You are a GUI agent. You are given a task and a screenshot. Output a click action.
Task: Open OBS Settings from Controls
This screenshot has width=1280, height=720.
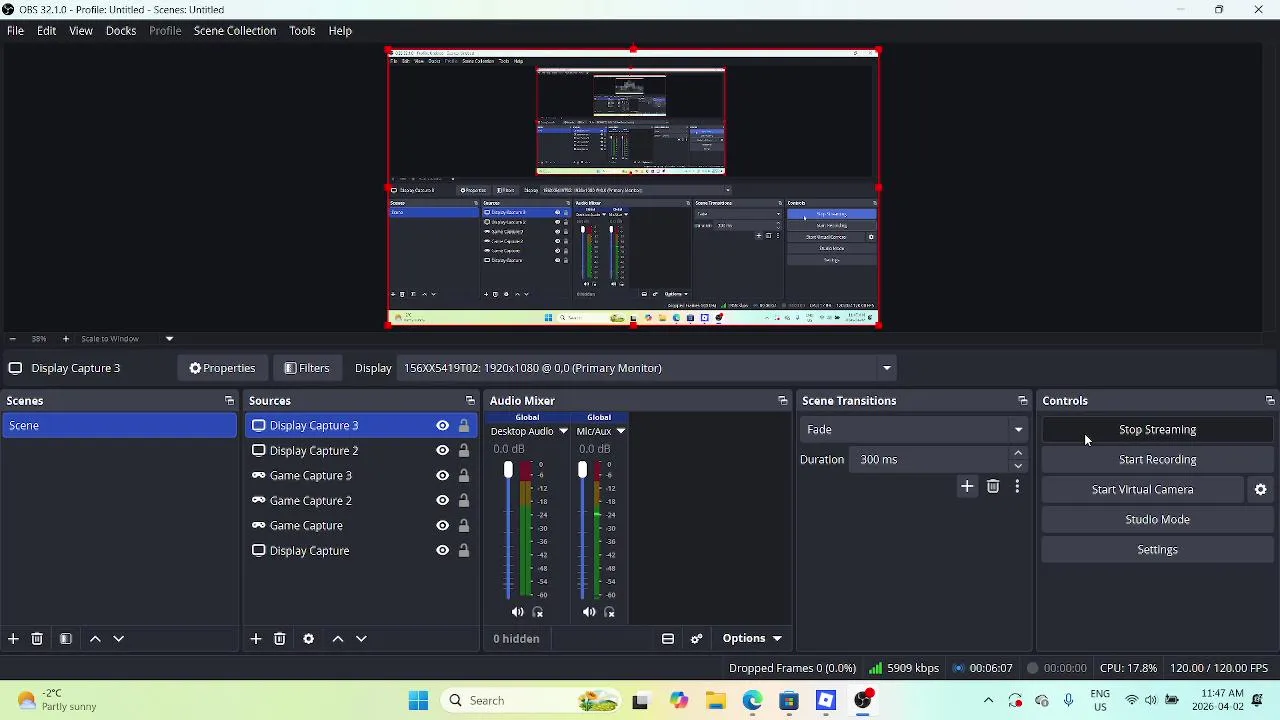(x=1157, y=550)
